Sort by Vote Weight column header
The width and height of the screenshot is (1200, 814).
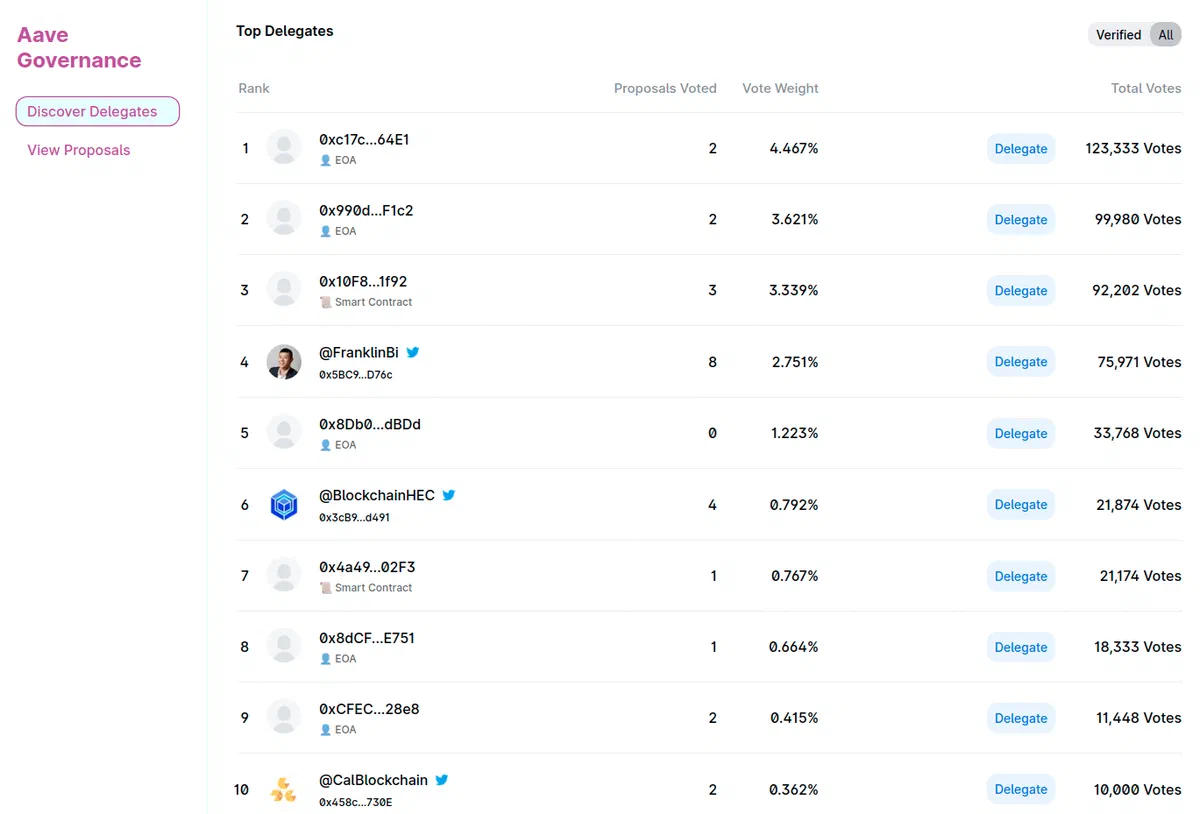[780, 88]
